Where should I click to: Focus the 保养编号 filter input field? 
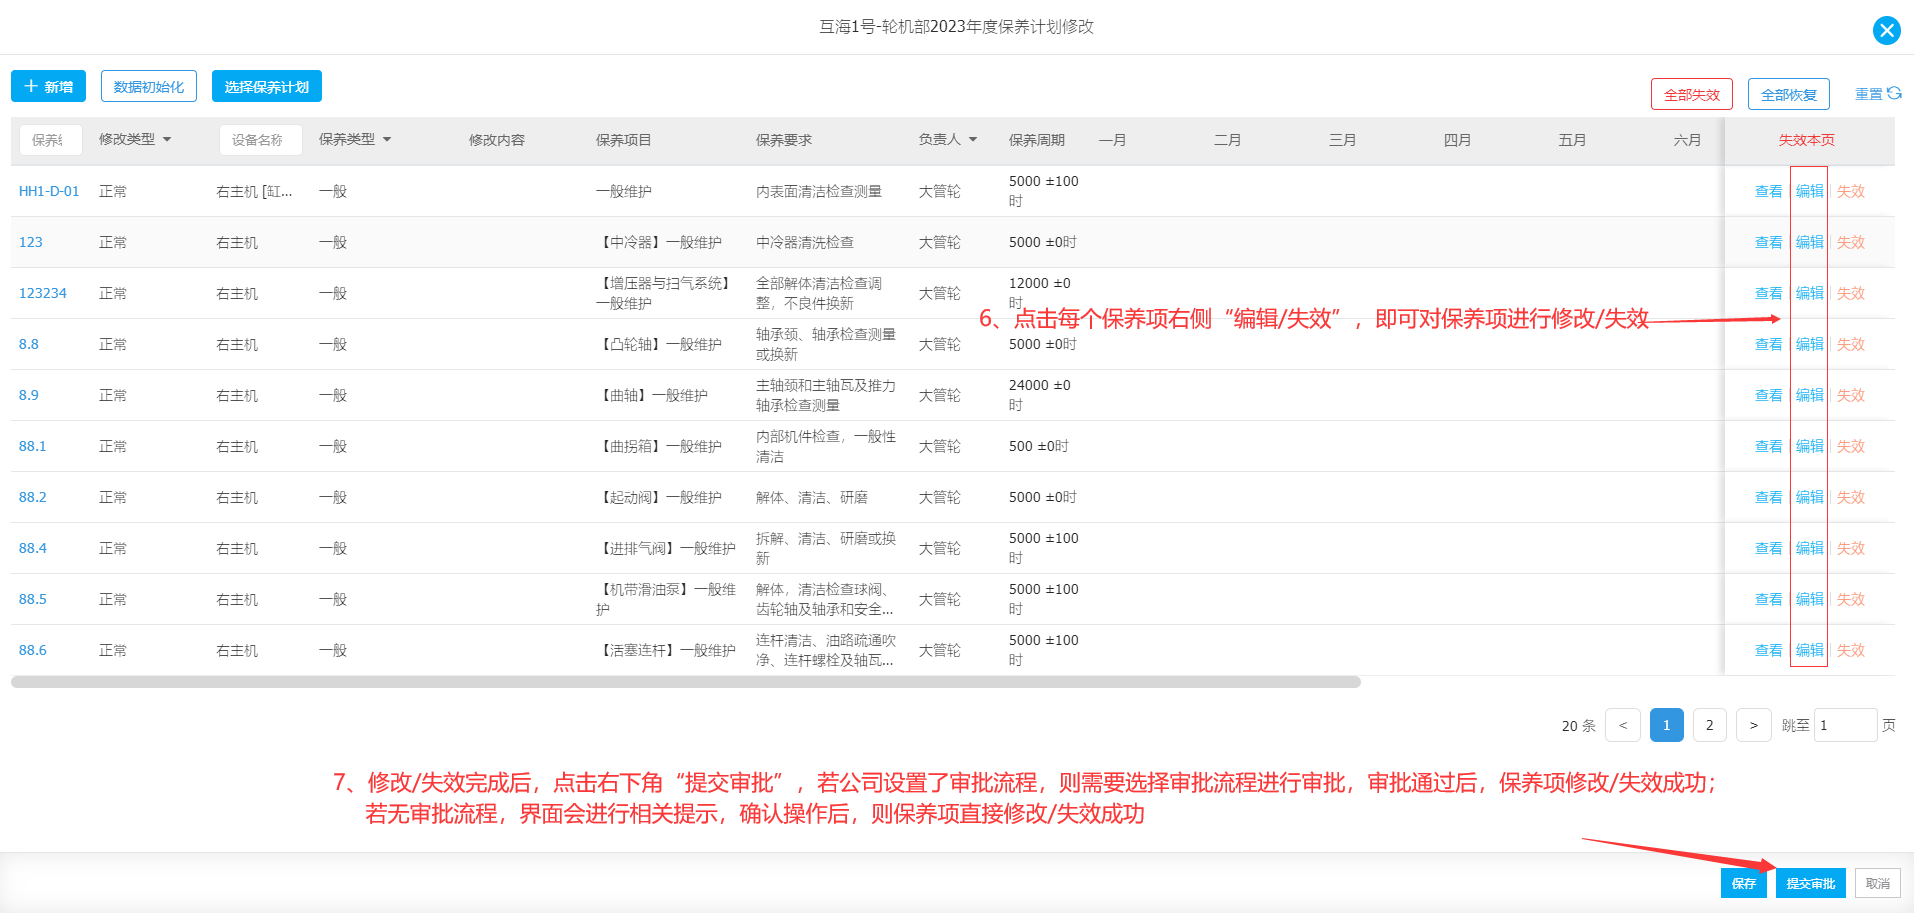pyautogui.click(x=49, y=140)
